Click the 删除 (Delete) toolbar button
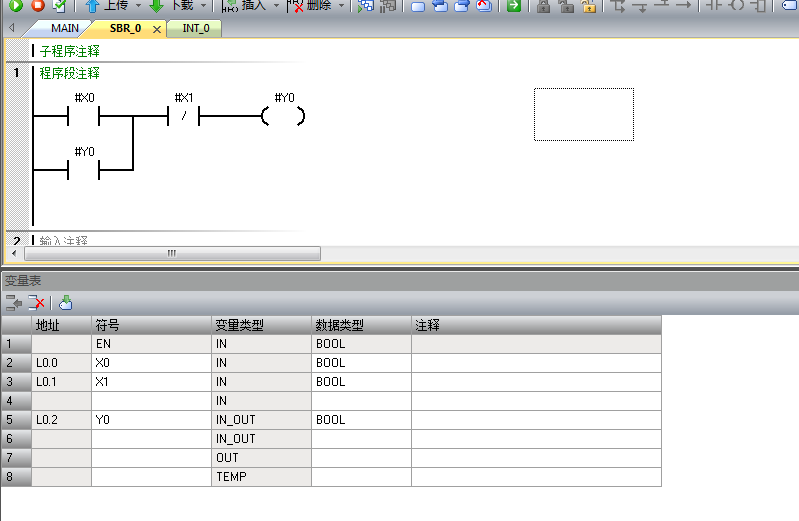Image resolution: width=799 pixels, height=521 pixels. click(x=311, y=5)
